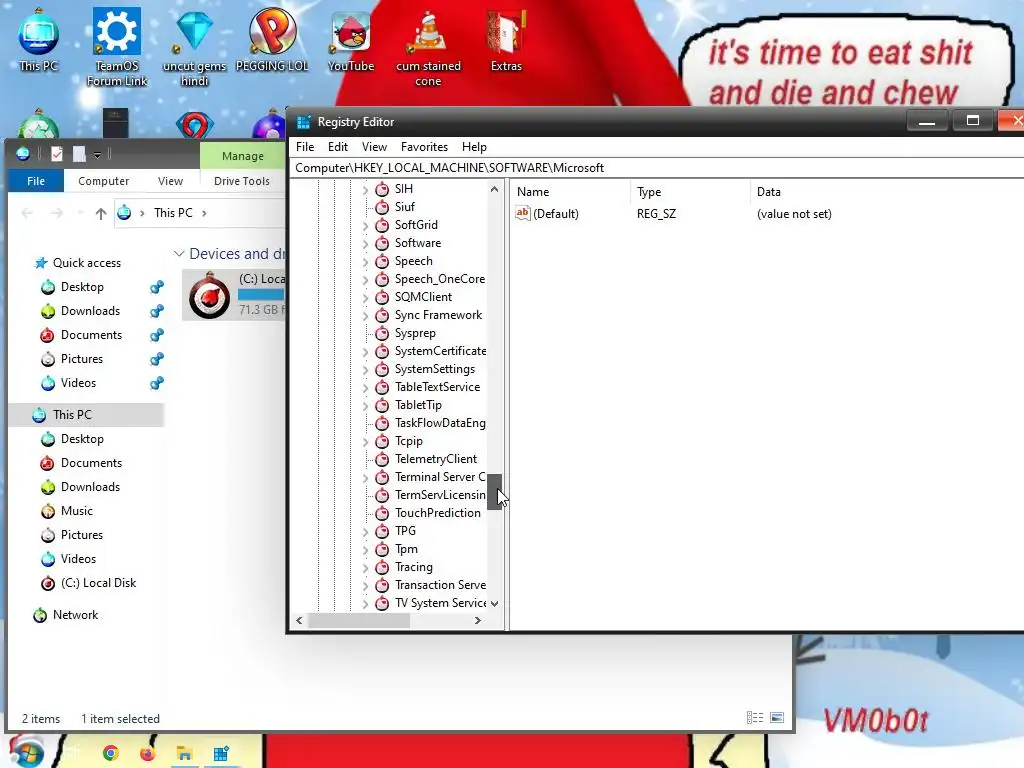Viewport: 1024px width, 768px height.
Task: Click File Explorer on the taskbar
Action: (184, 754)
